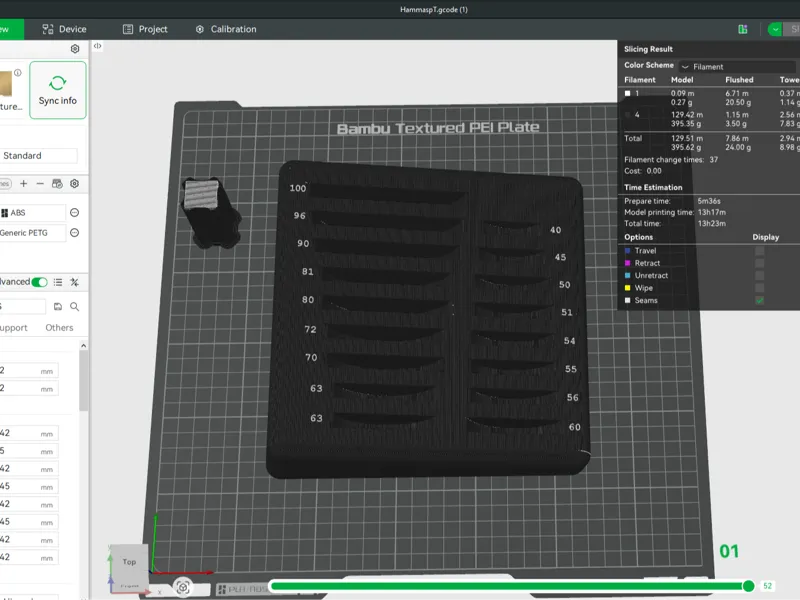Click the Model printing time 13h17m value

click(711, 212)
